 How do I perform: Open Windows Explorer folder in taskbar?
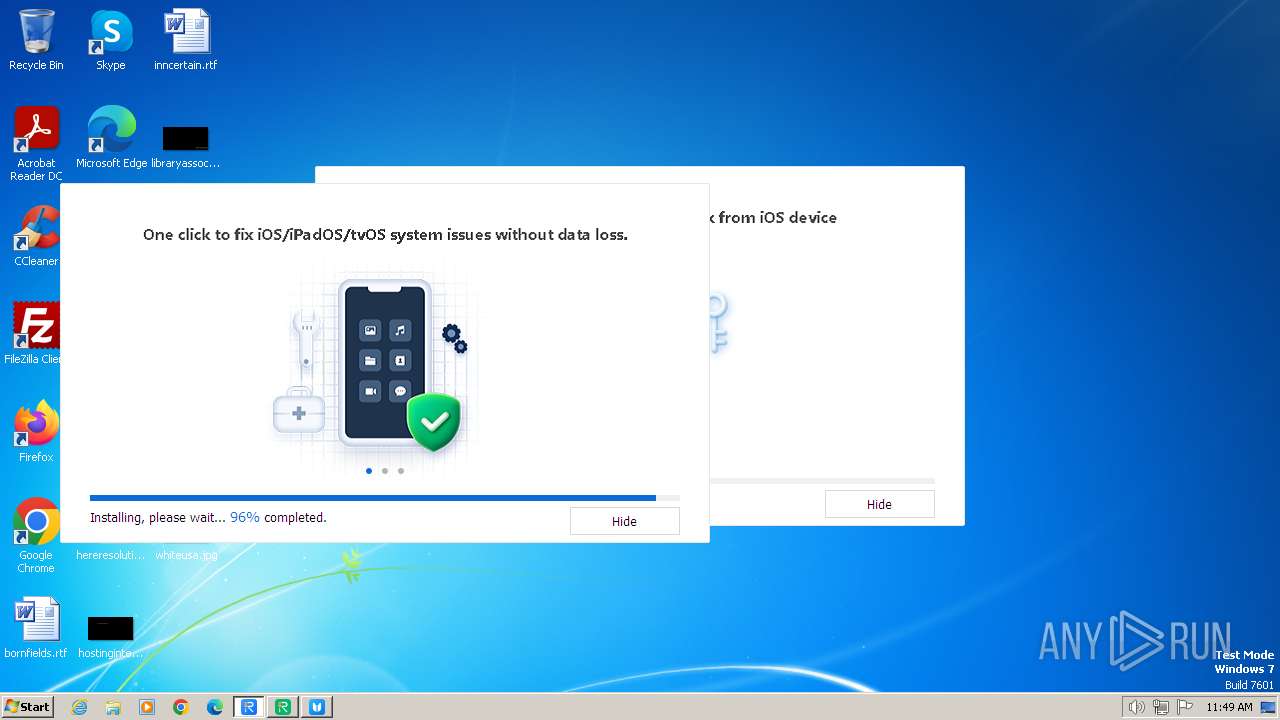[x=113, y=707]
